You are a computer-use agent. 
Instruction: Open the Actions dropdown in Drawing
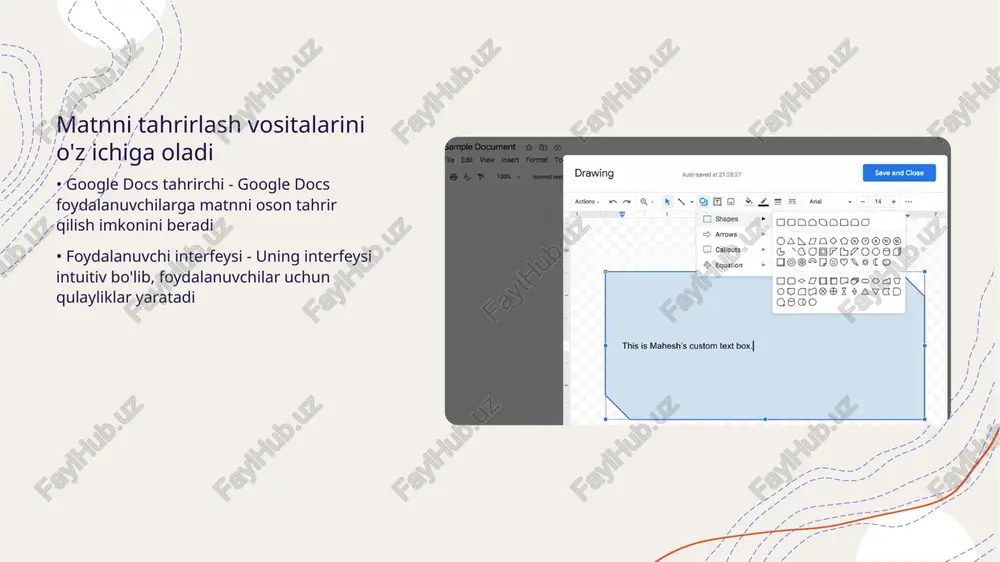[587, 202]
